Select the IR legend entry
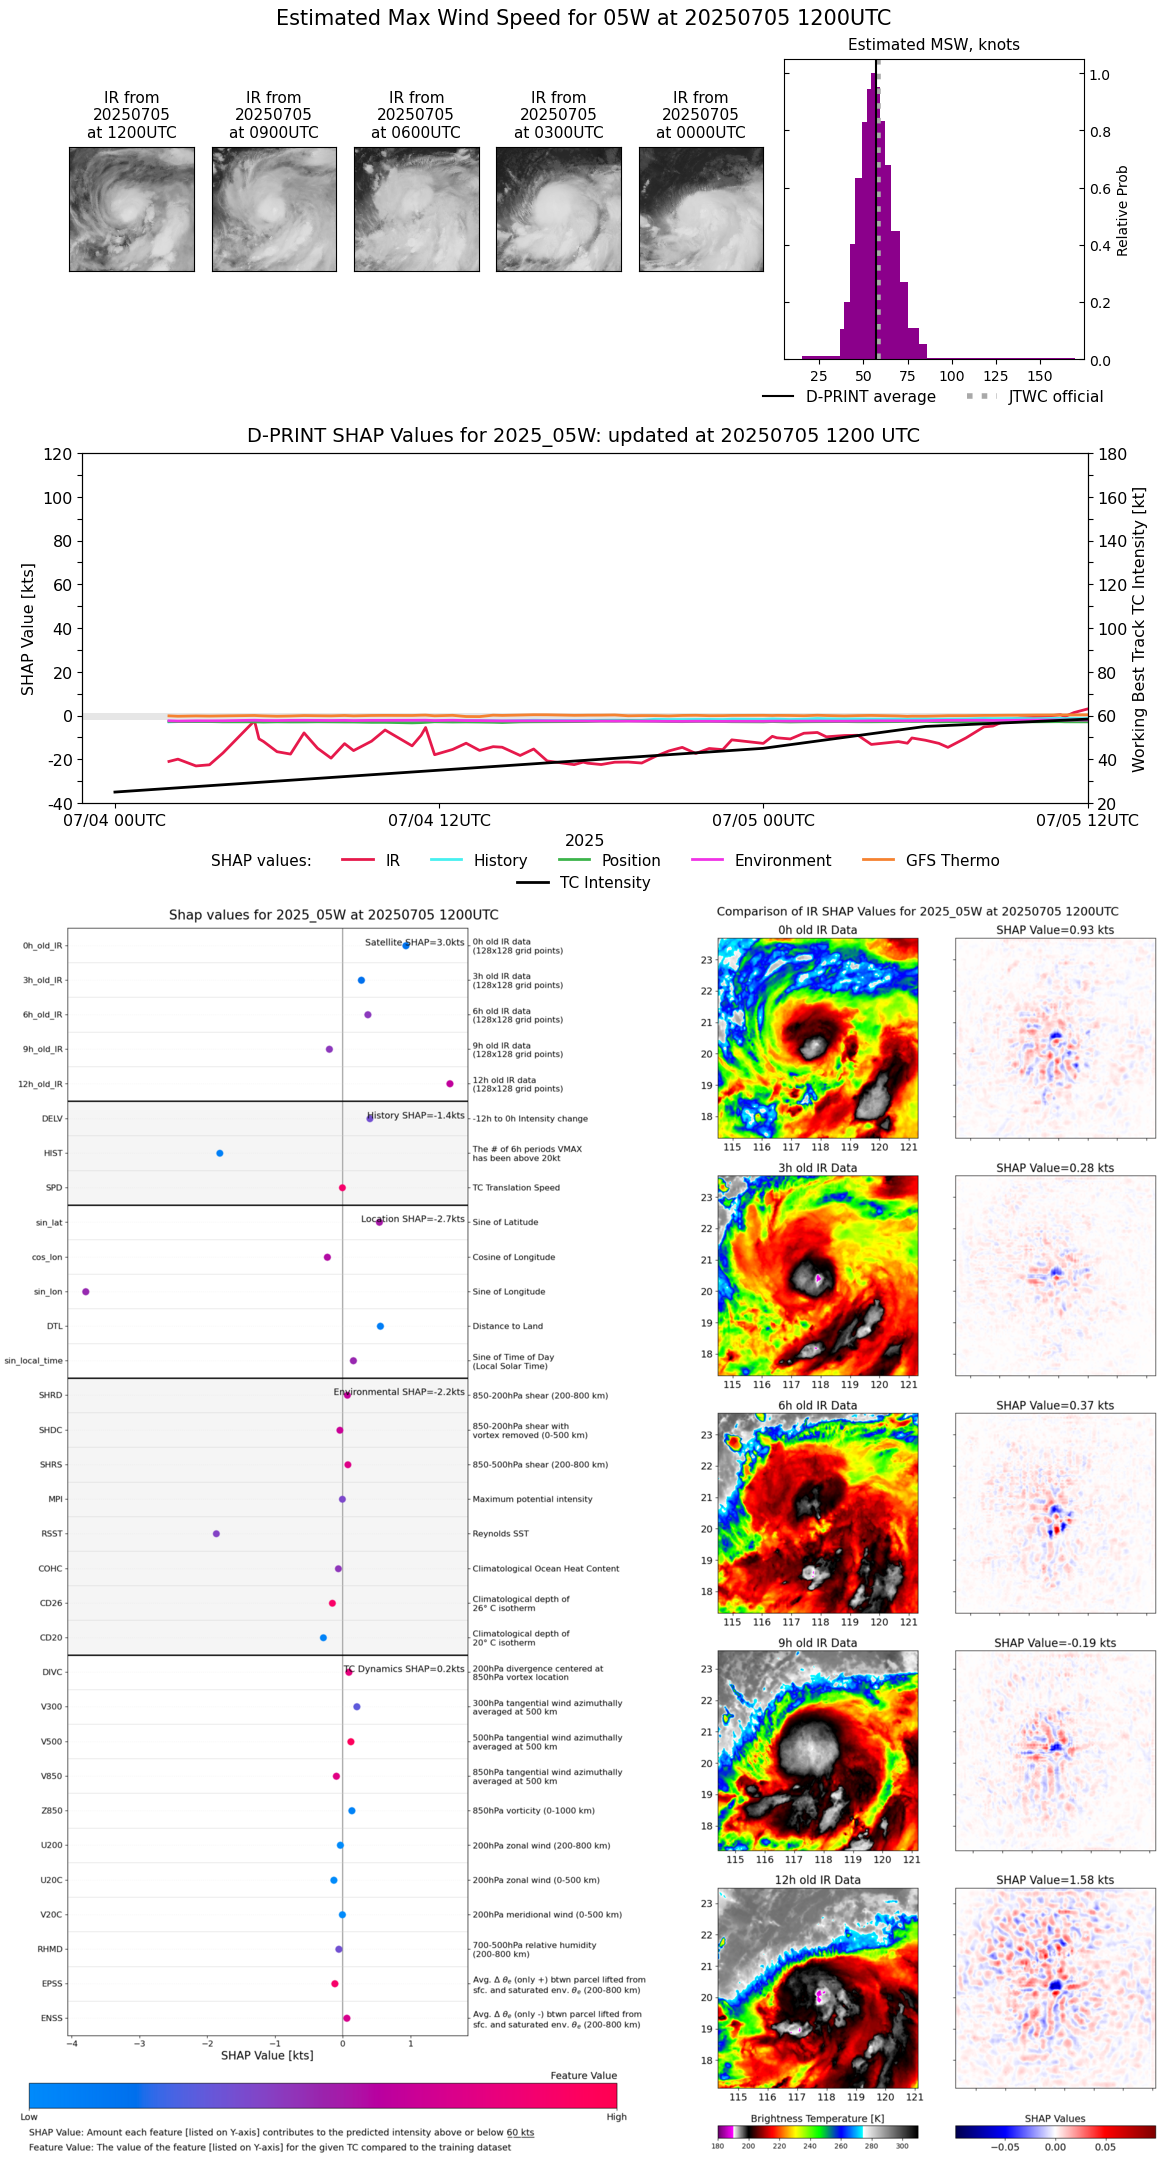This screenshot has height=2158, width=1168. coord(370,861)
